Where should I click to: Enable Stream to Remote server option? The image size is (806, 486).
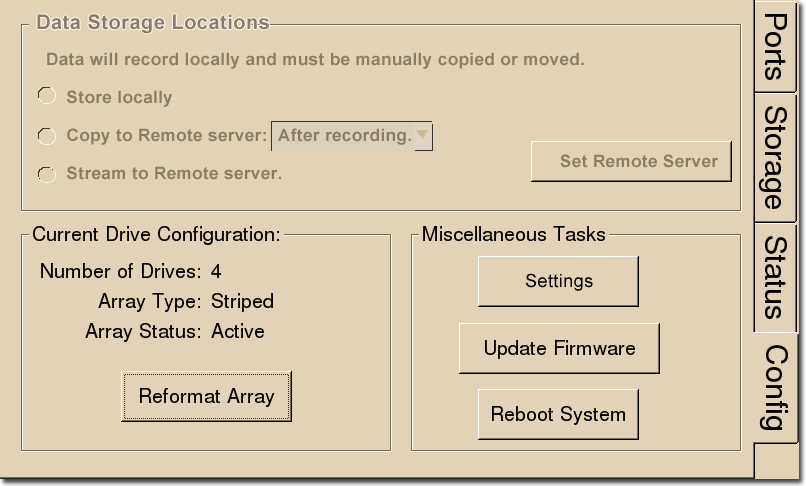47,174
